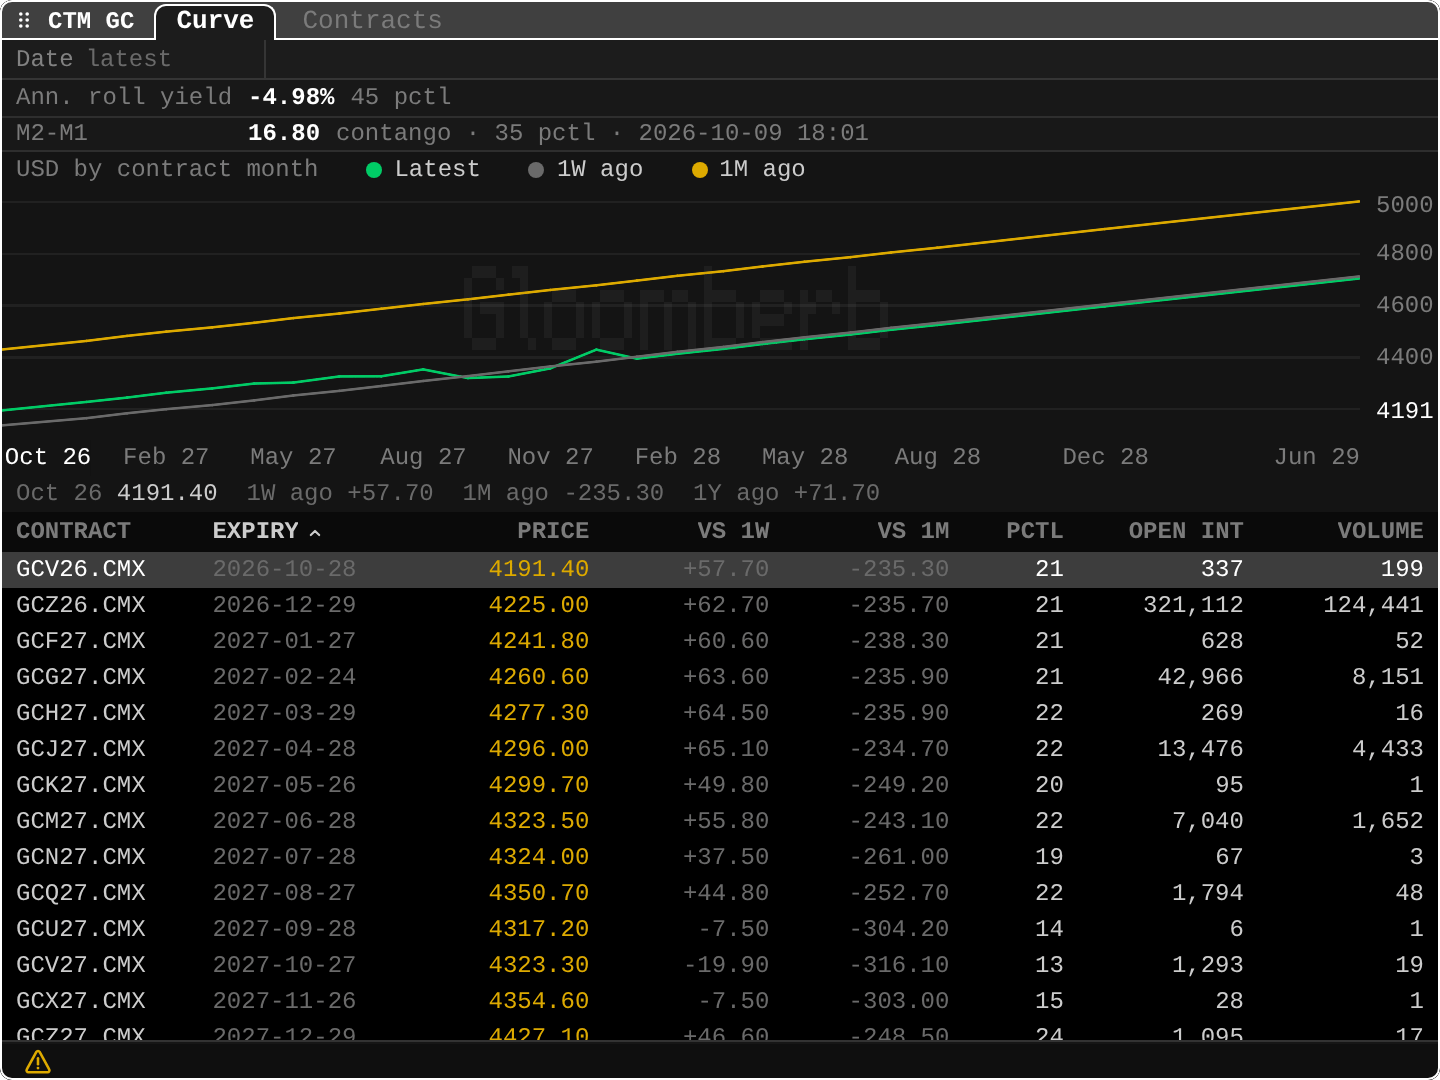Click the GCK27.CMX row
1440x1080 pixels.
point(720,785)
